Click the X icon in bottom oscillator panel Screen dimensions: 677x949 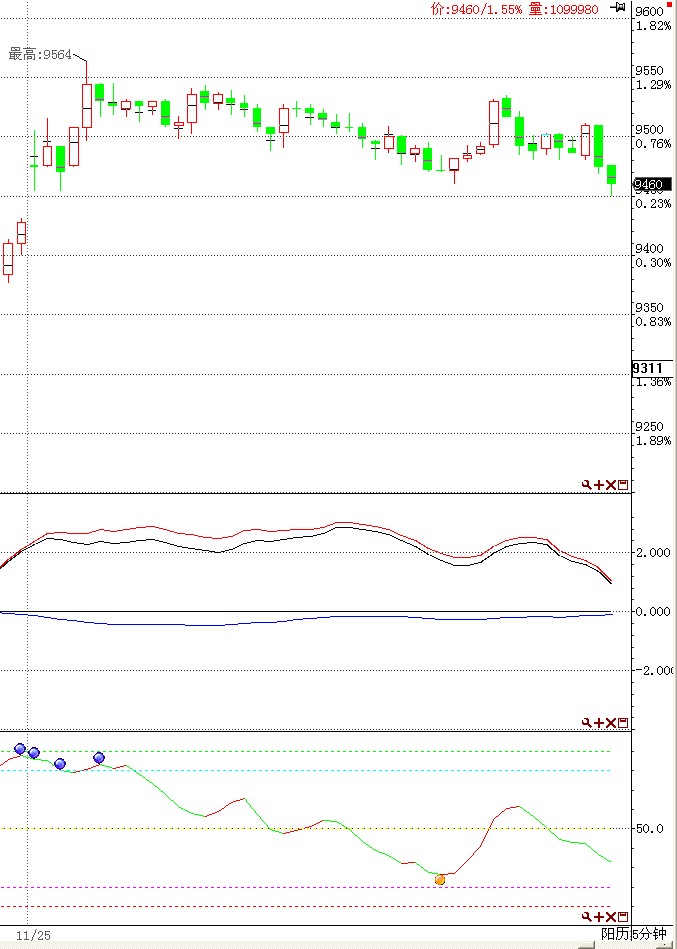(x=611, y=916)
